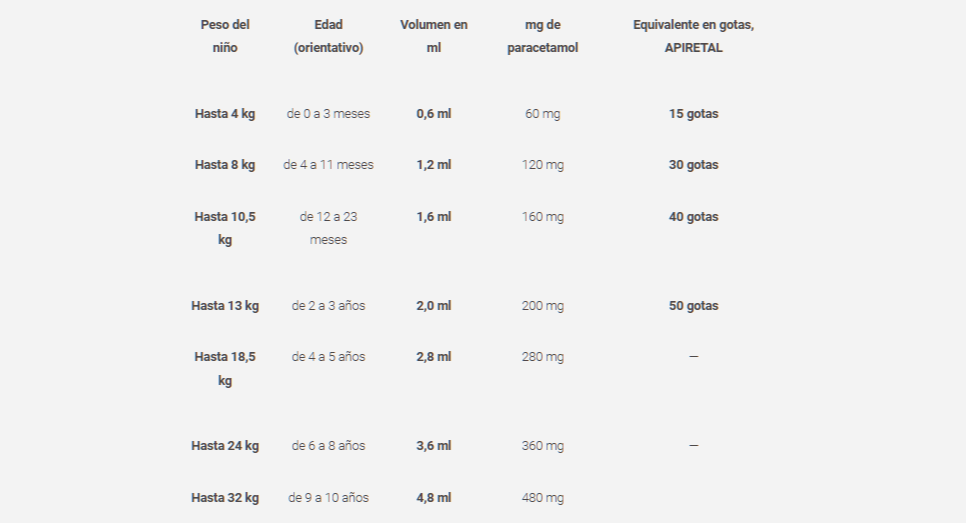The width and height of the screenshot is (966, 523).
Task: Select the '30 gotas' cell
Action: pyautogui.click(x=693, y=165)
